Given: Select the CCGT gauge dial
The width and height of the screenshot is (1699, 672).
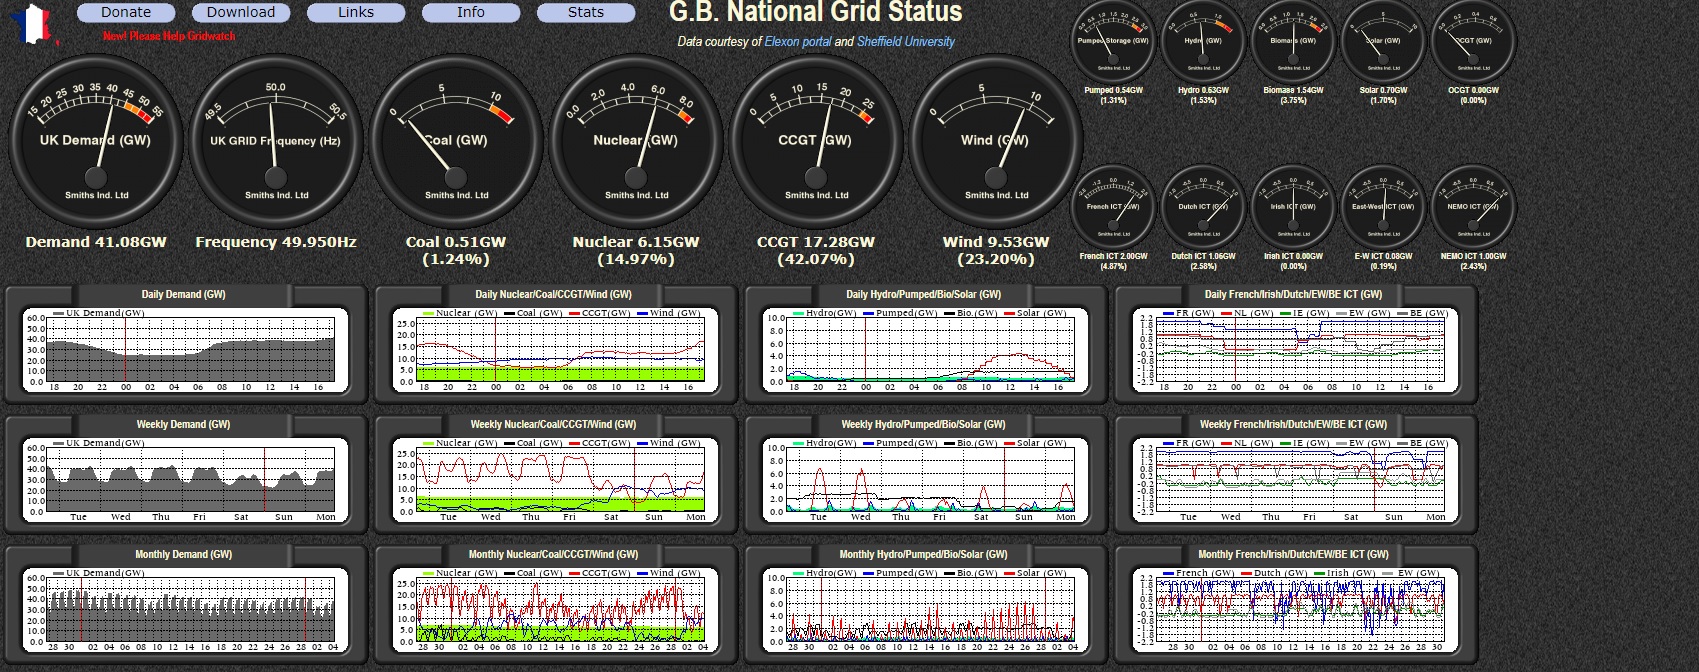Looking at the screenshot, I should pos(816,142).
